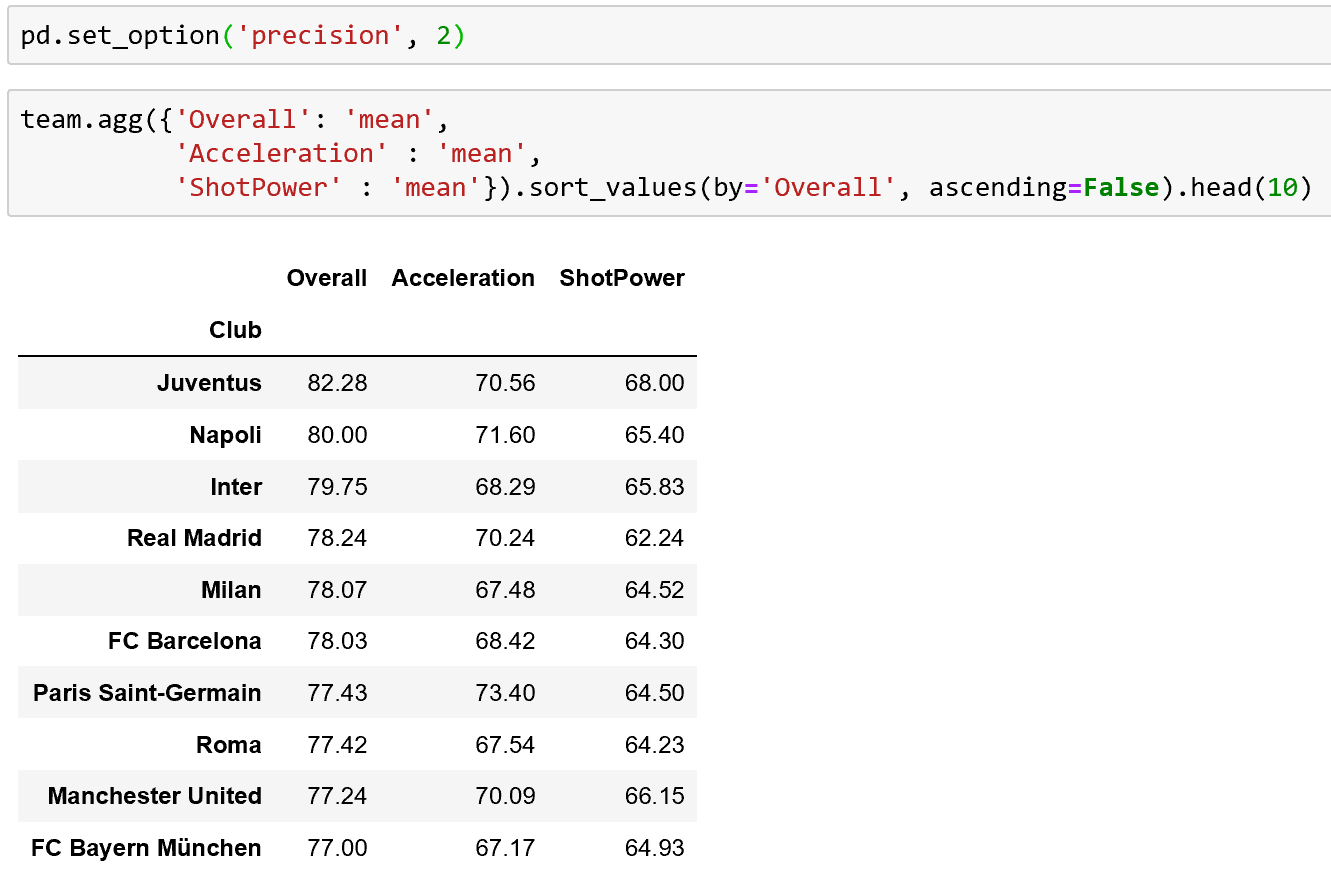The width and height of the screenshot is (1331, 881).
Task: Select the Real Madrid row label
Action: click(x=194, y=538)
